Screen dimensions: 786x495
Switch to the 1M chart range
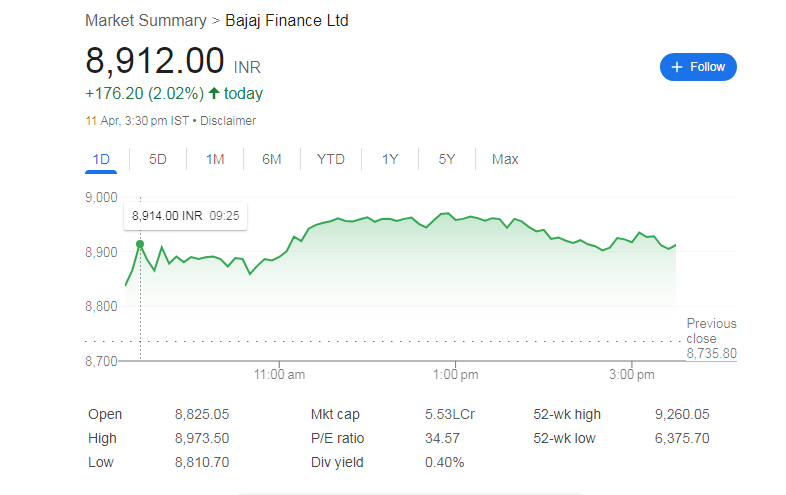(215, 159)
